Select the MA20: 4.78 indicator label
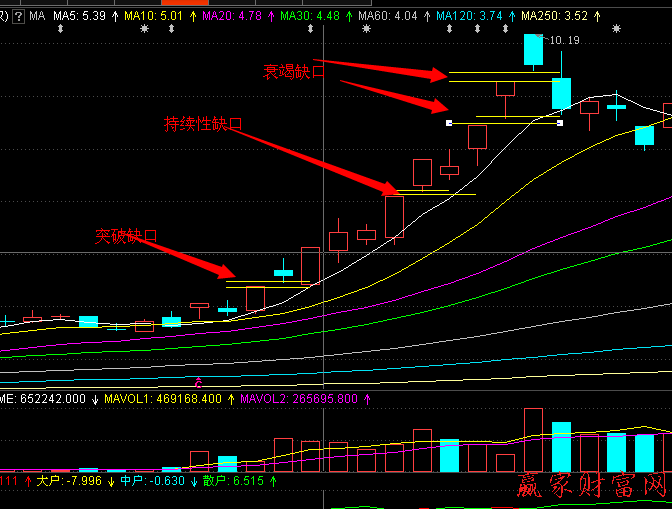Screen dimensions: 672x509 pos(235,16)
